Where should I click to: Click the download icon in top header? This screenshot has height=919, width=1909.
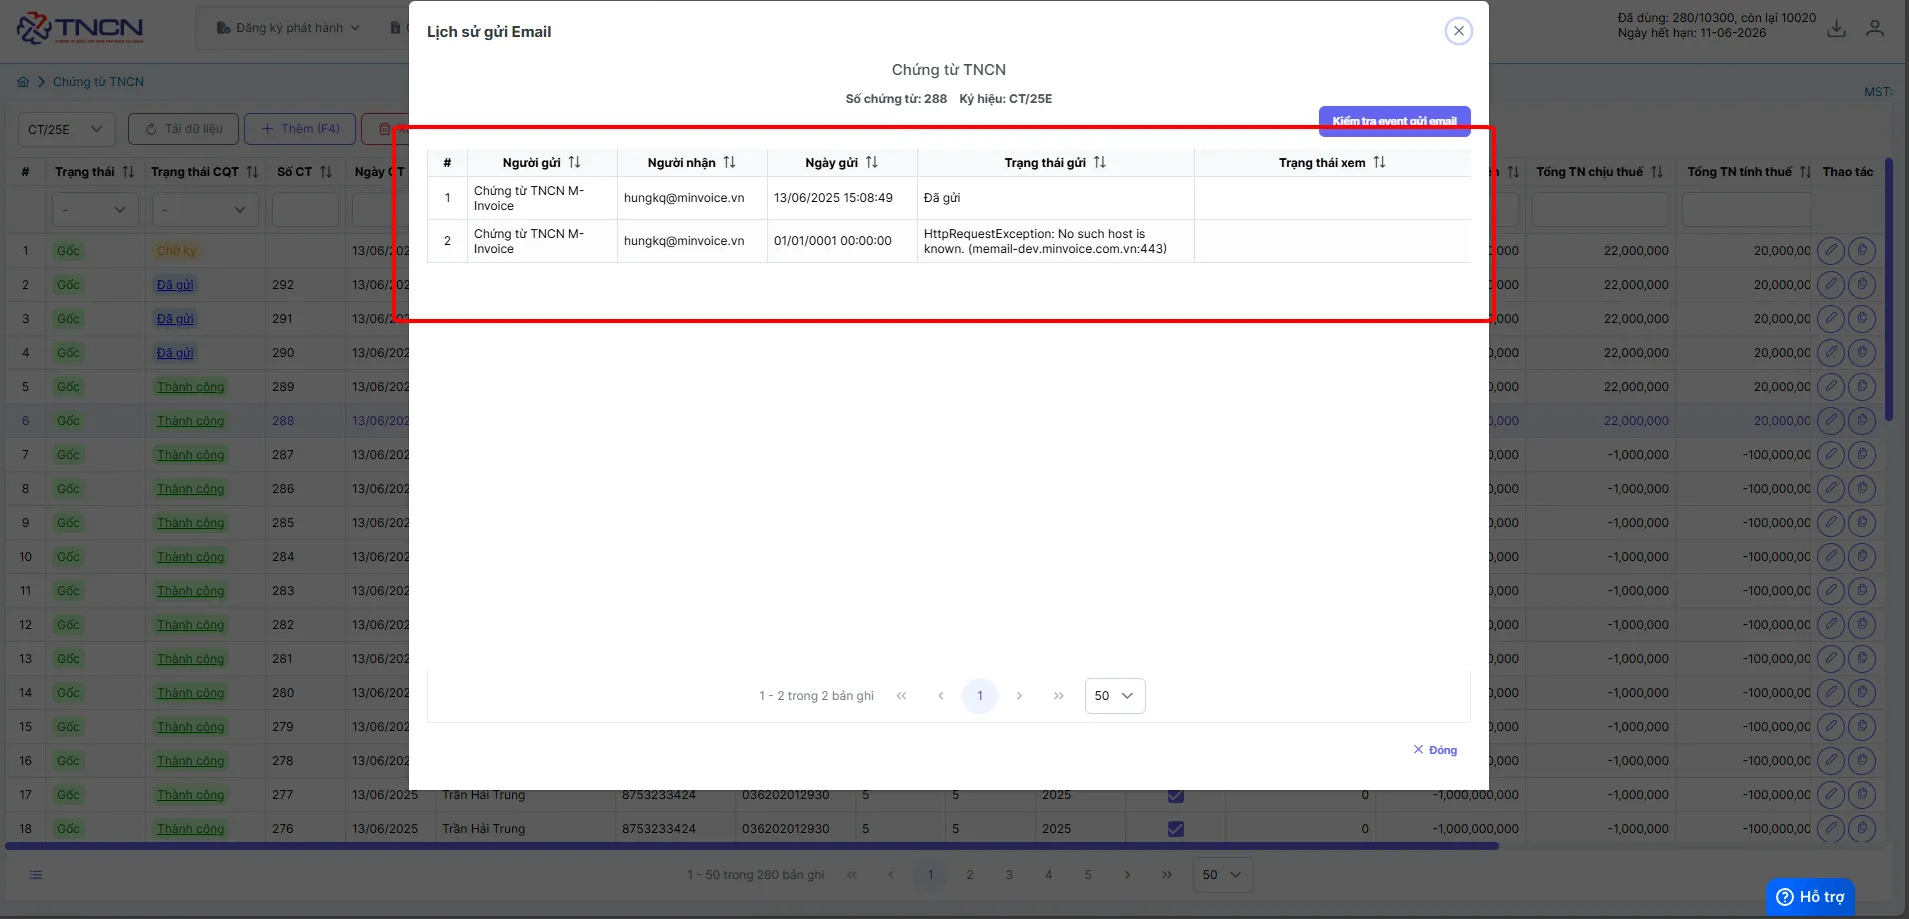coord(1837,29)
